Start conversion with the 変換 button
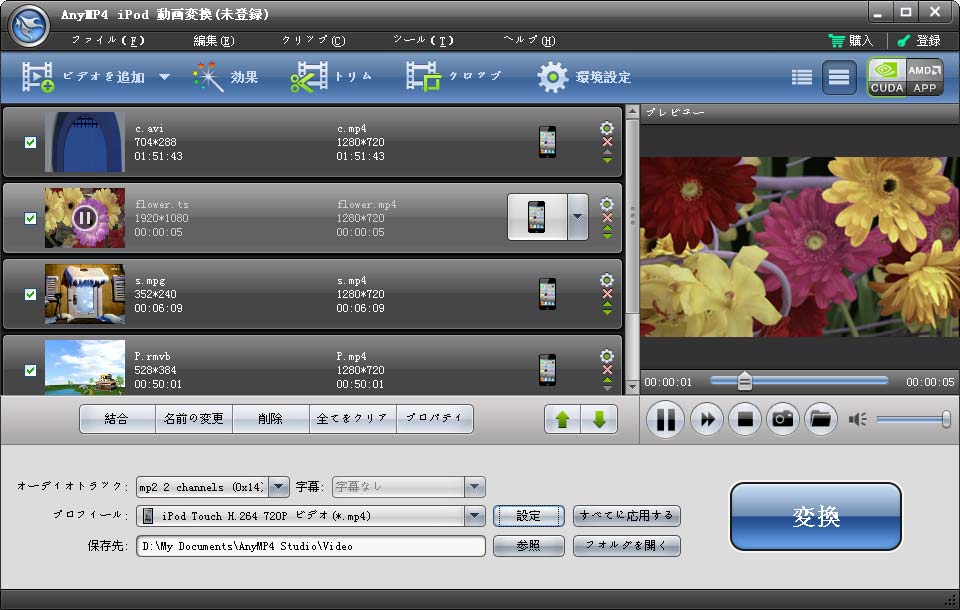Image resolution: width=960 pixels, height=610 pixels. [816, 516]
